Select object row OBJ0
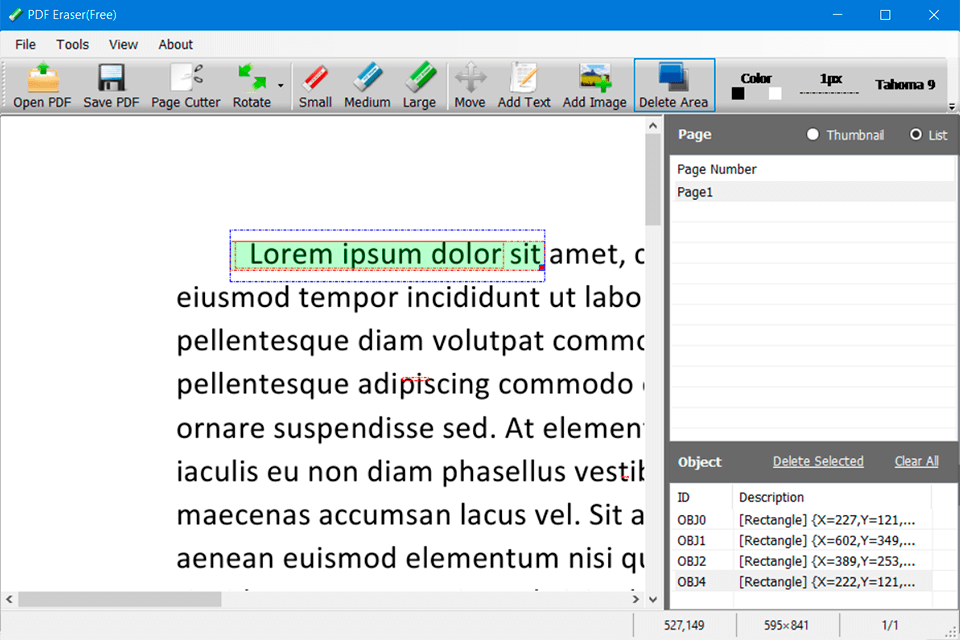 pyautogui.click(x=802, y=520)
